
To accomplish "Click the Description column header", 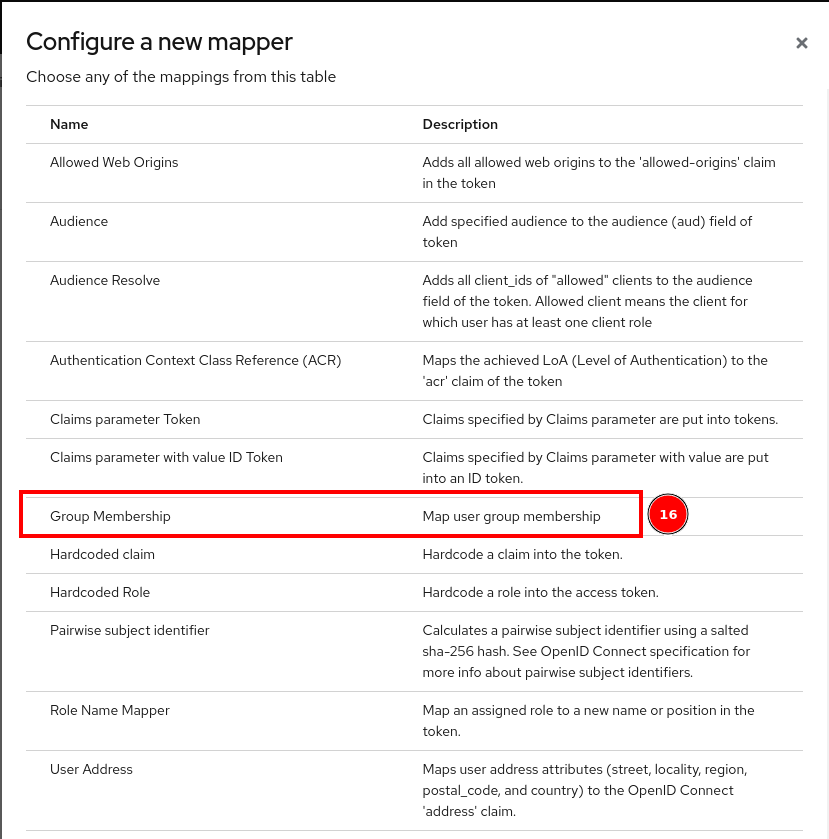I will [460, 124].
